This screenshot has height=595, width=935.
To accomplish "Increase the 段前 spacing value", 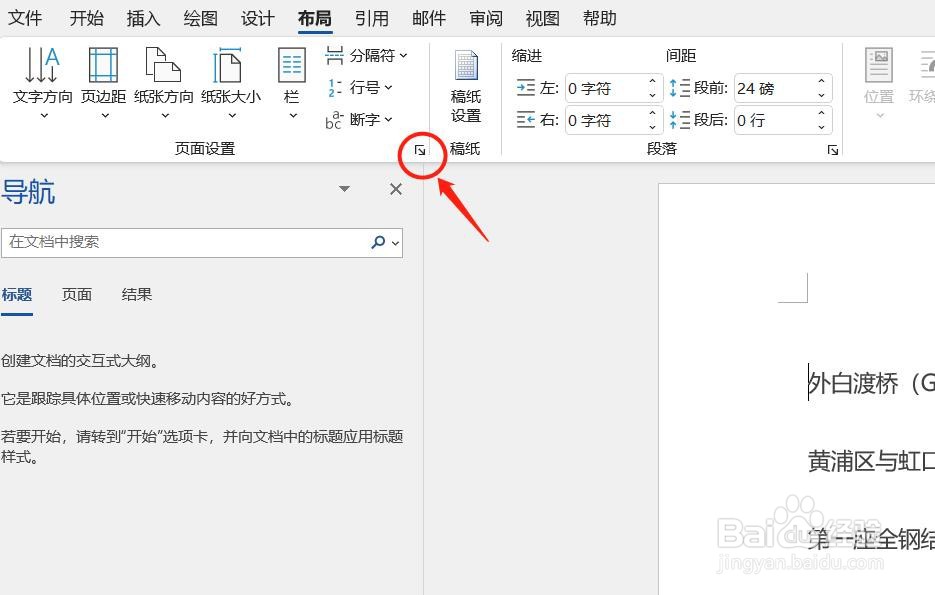I will 821,81.
